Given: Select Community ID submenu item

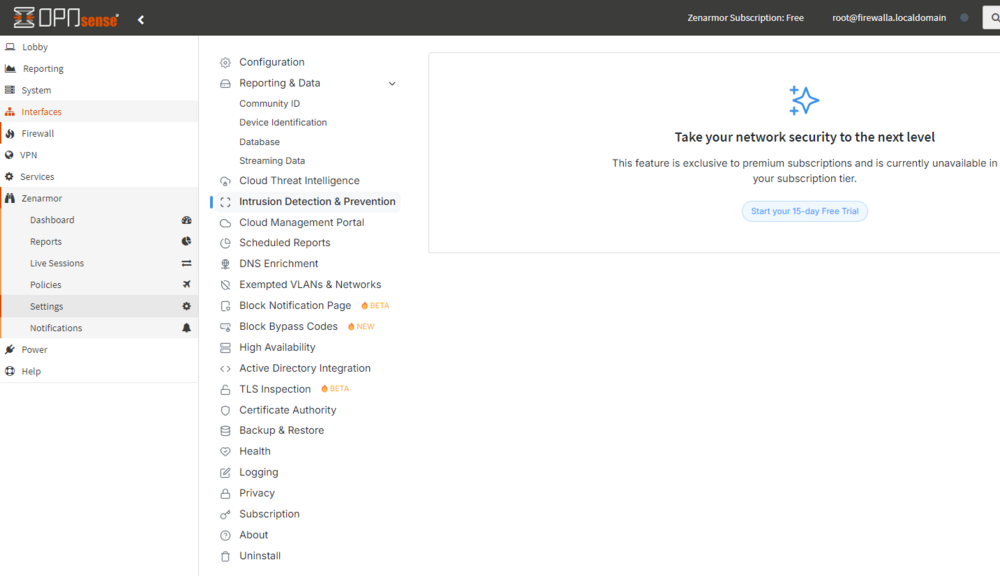Looking at the screenshot, I should (269, 103).
